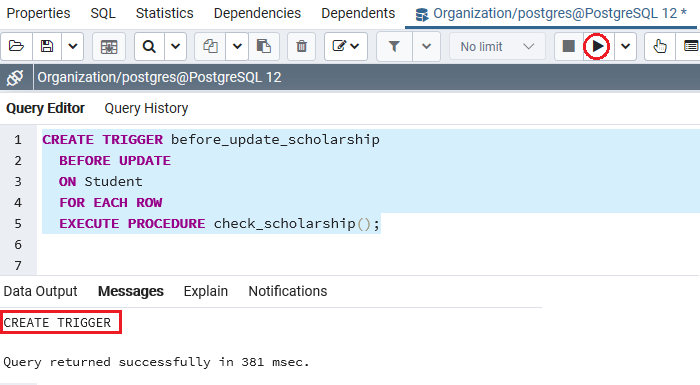Open the No limit rows combo box

(x=497, y=46)
